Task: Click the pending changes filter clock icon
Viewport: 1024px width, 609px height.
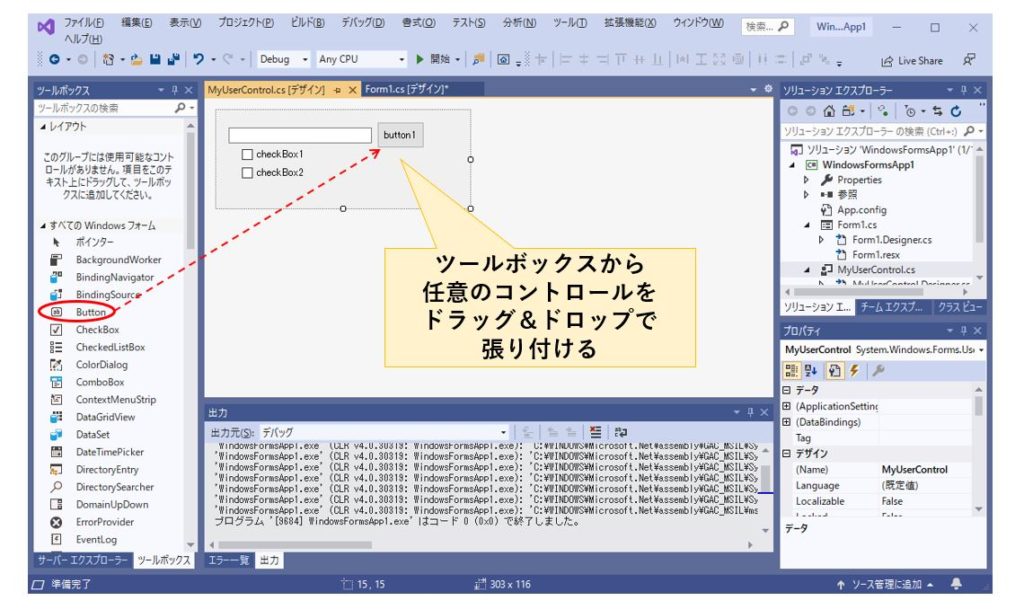Action: 910,111
